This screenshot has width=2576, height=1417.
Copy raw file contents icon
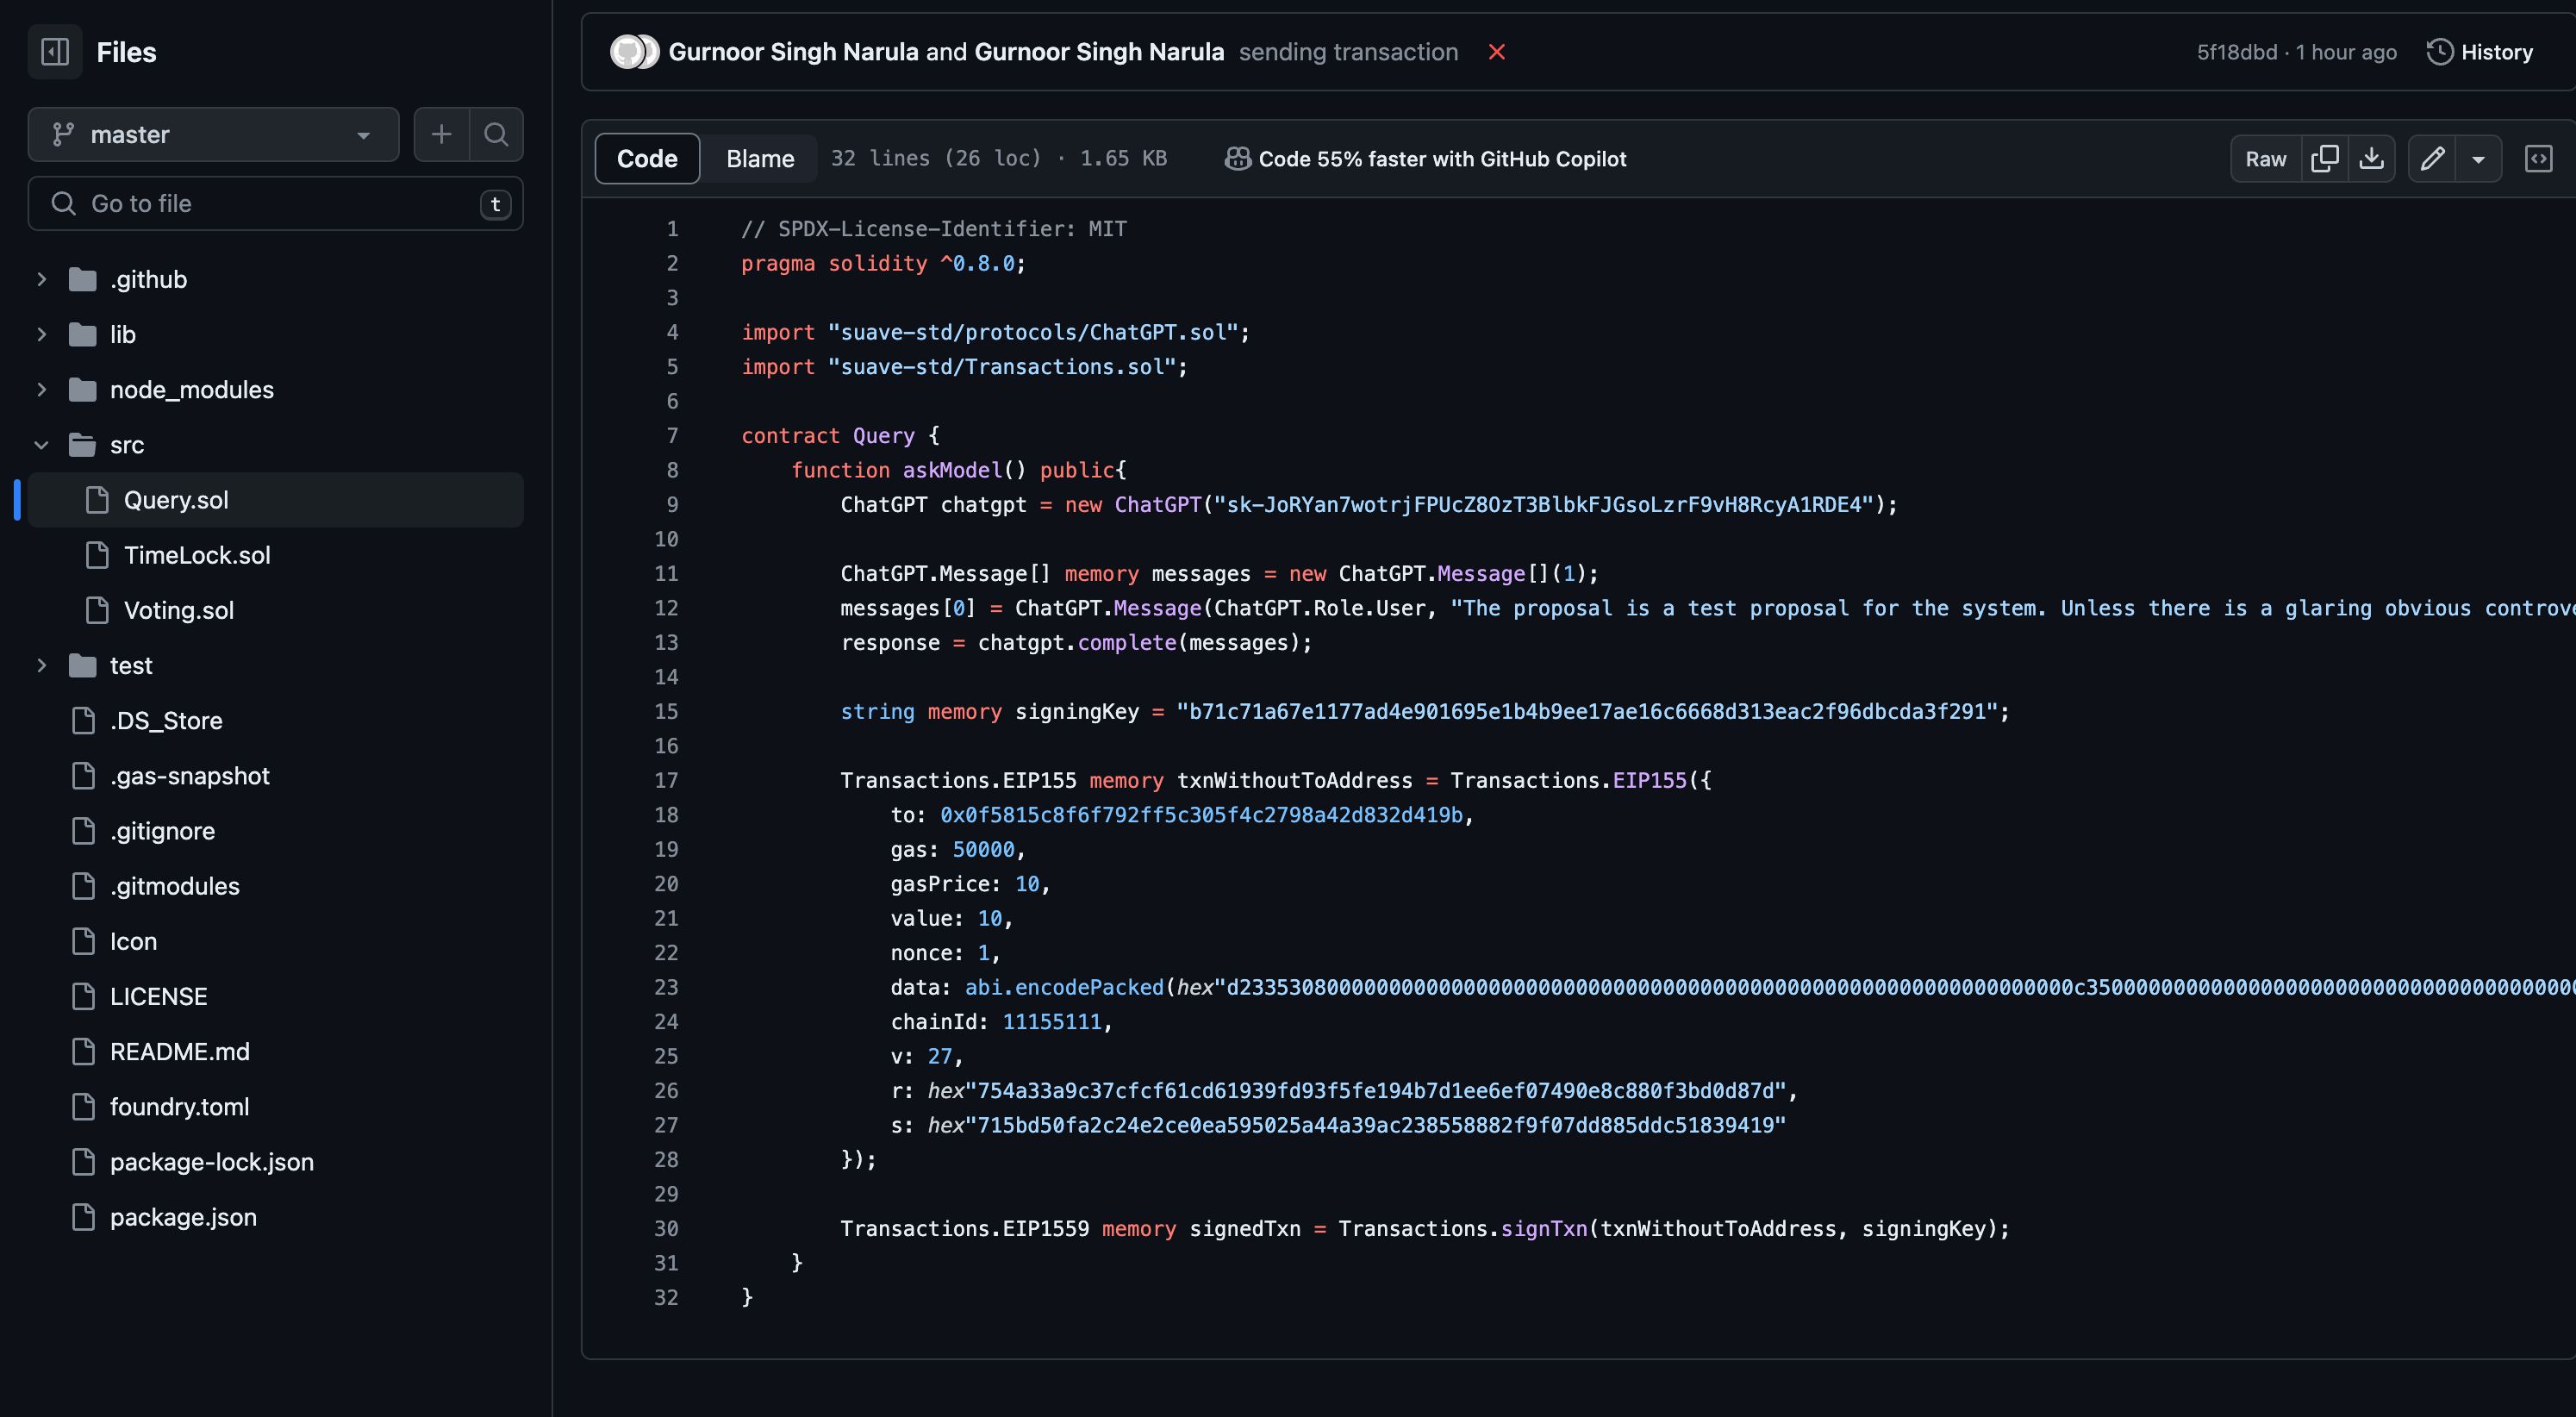(2324, 159)
